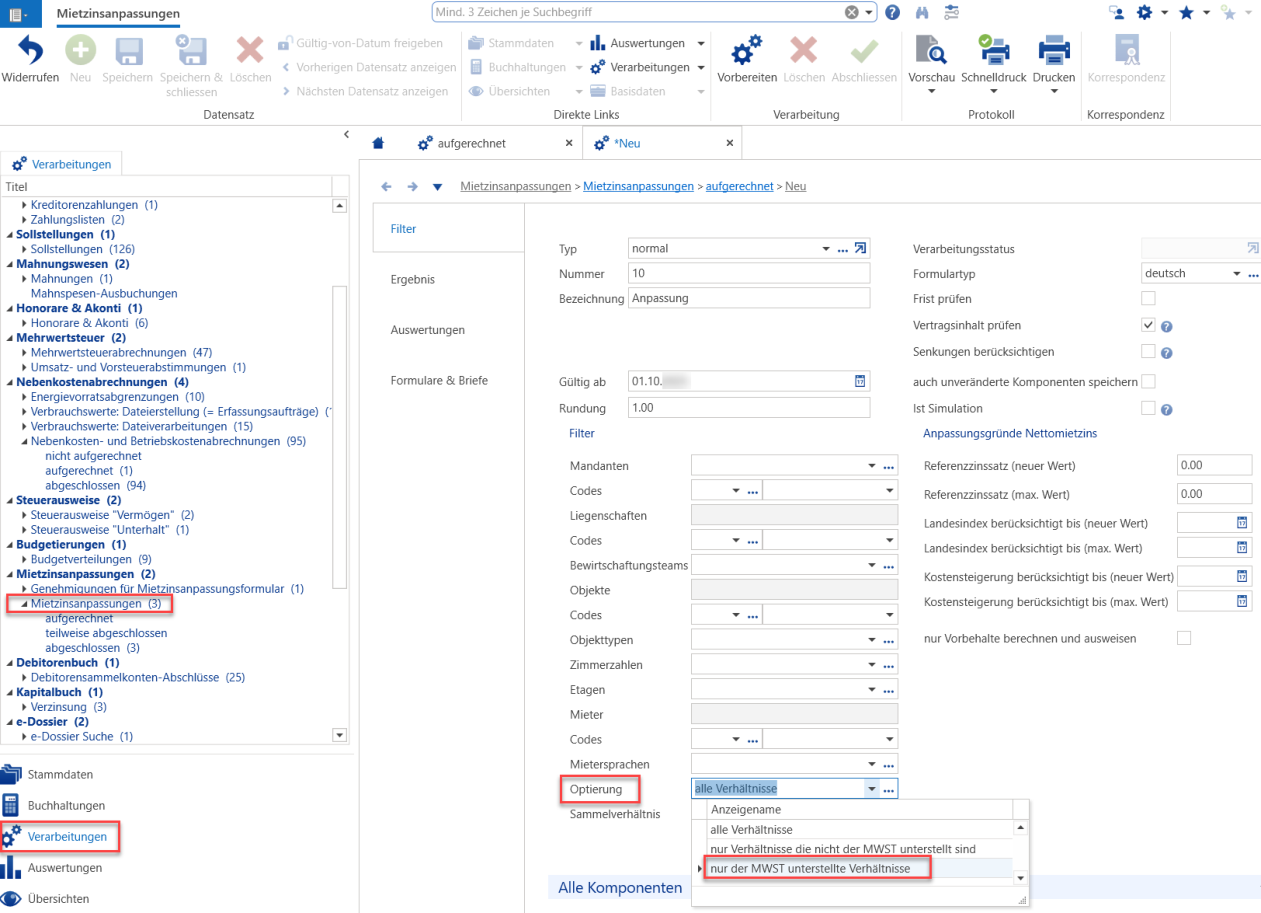Check auch unveränderte Komponenten speichern
Viewport: 1261px width, 913px height.
[1148, 381]
